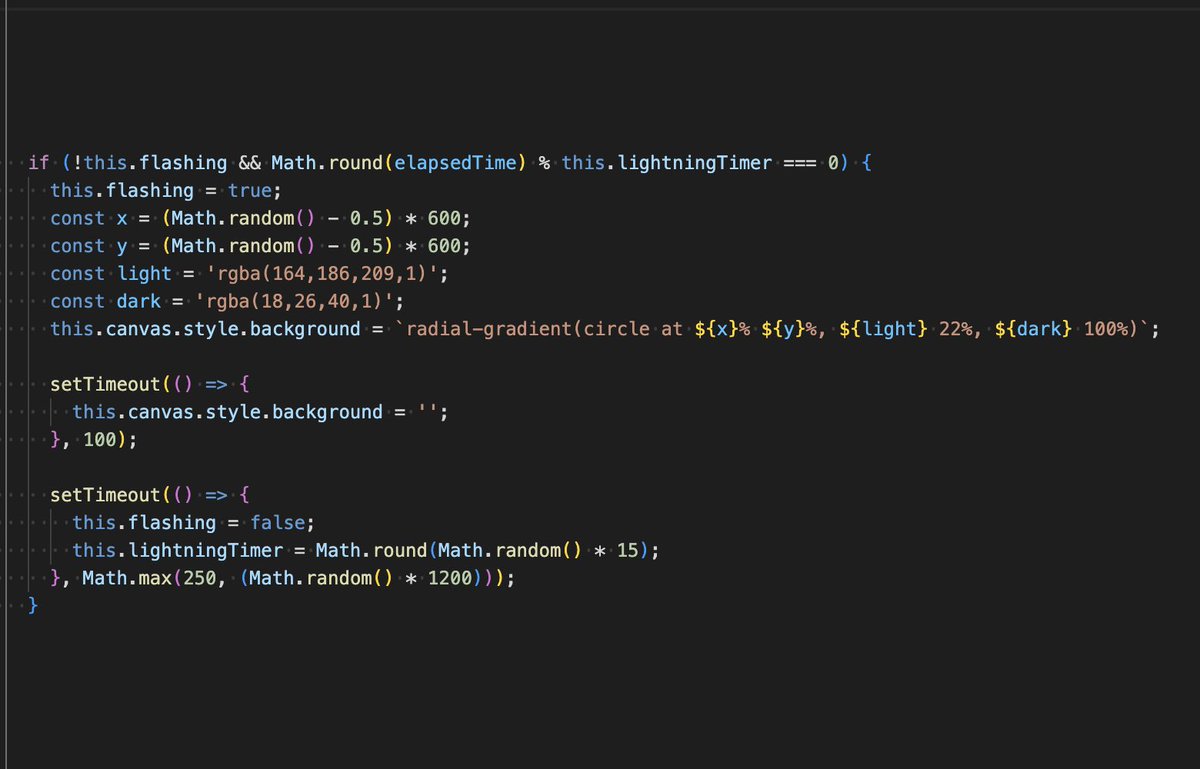Click the variable name y in 'const y'
The width and height of the screenshot is (1200, 769).
pyautogui.click(x=122, y=246)
